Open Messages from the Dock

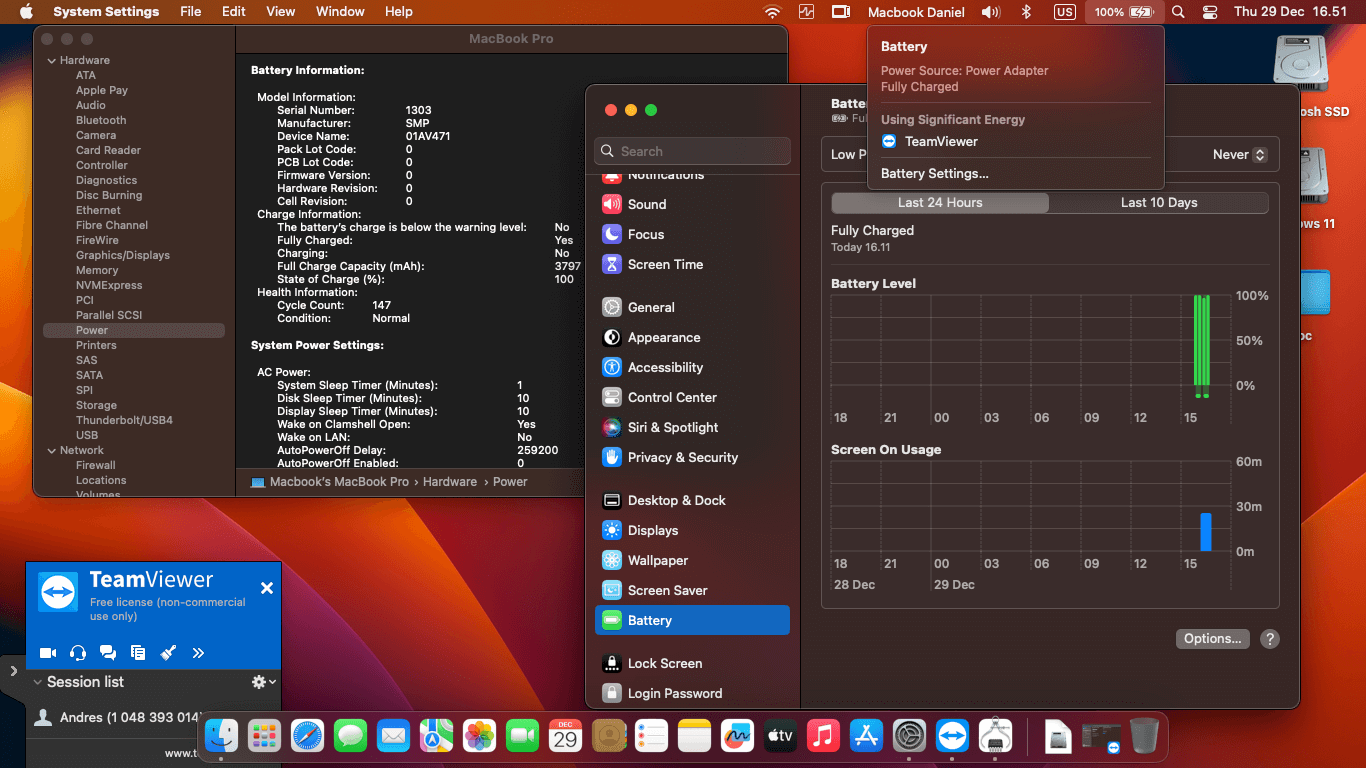pos(350,737)
